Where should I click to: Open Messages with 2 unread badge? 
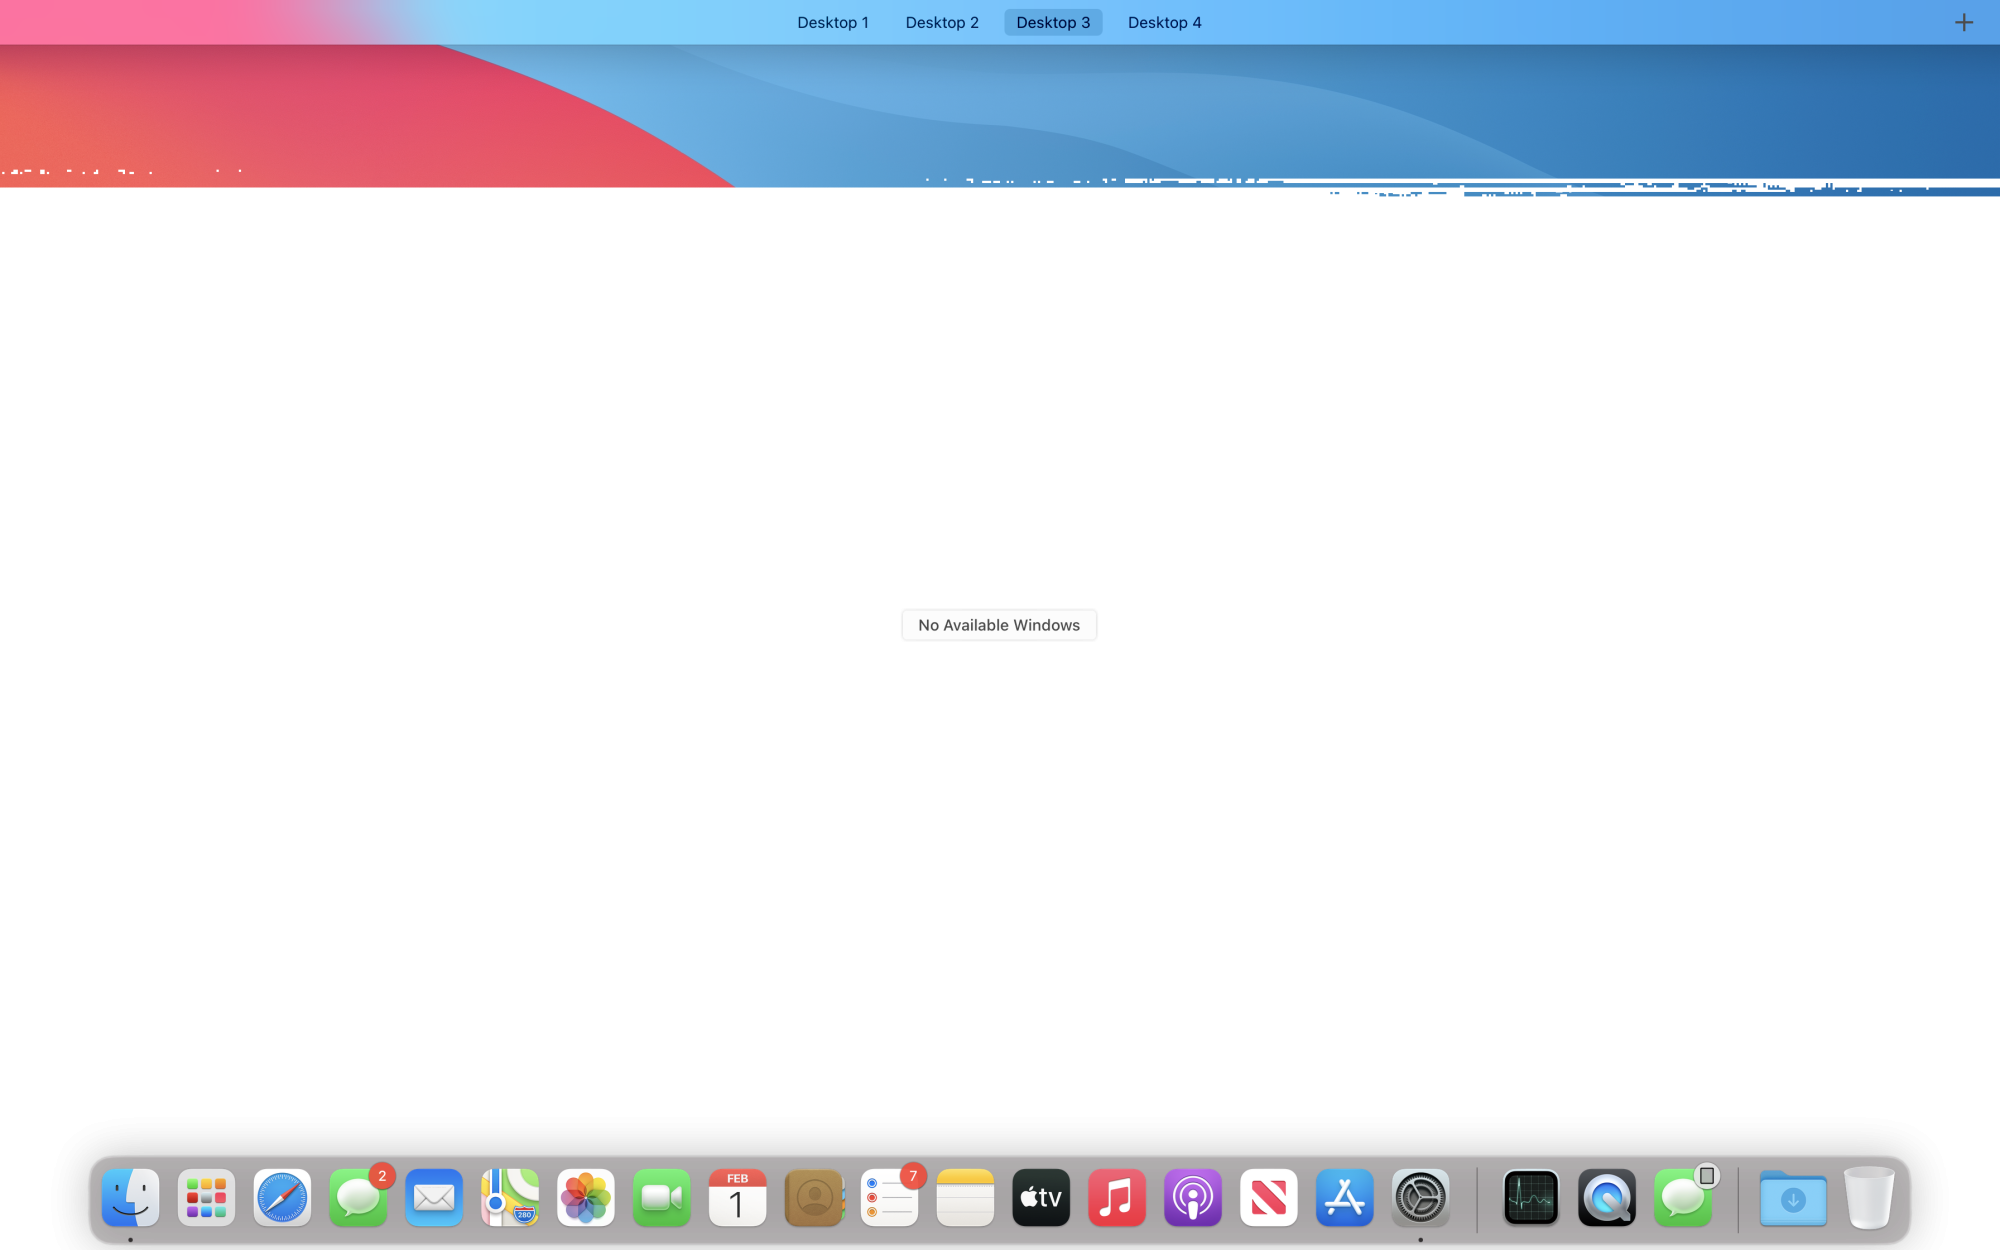(x=358, y=1197)
